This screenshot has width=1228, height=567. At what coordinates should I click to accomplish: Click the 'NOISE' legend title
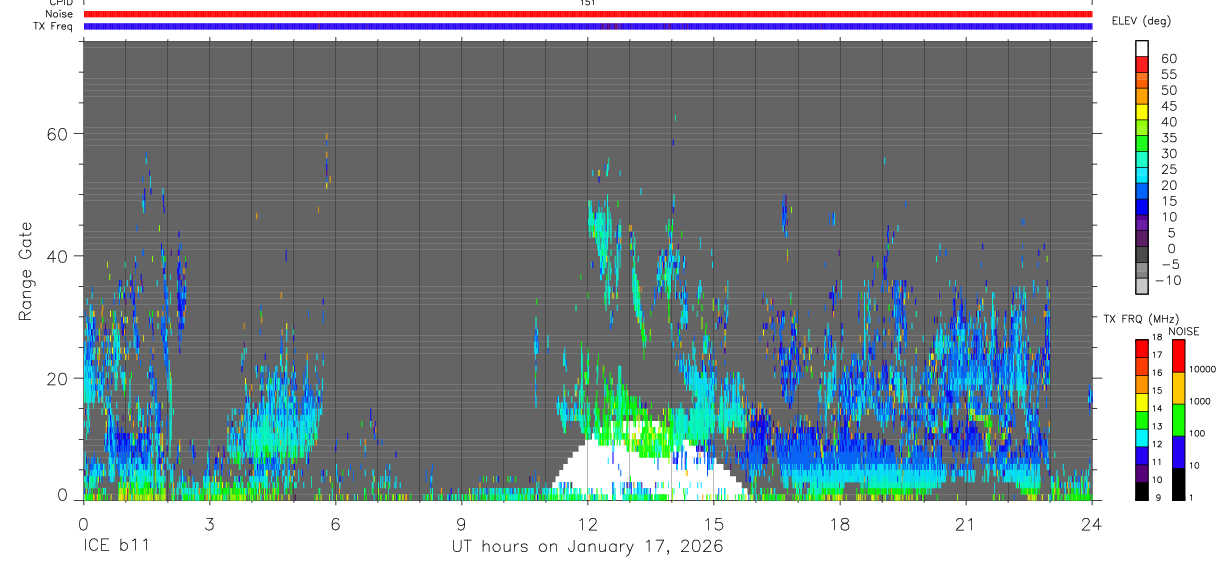[1183, 331]
